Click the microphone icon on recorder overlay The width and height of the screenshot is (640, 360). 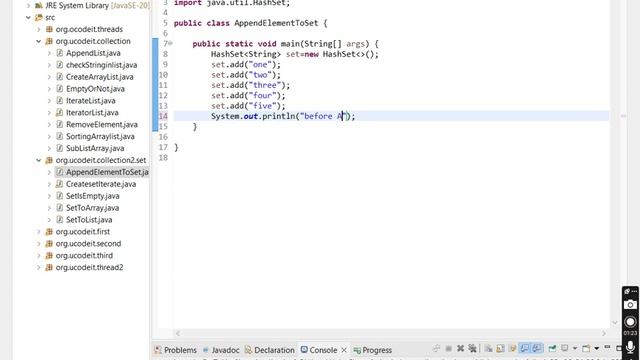(x=630, y=347)
